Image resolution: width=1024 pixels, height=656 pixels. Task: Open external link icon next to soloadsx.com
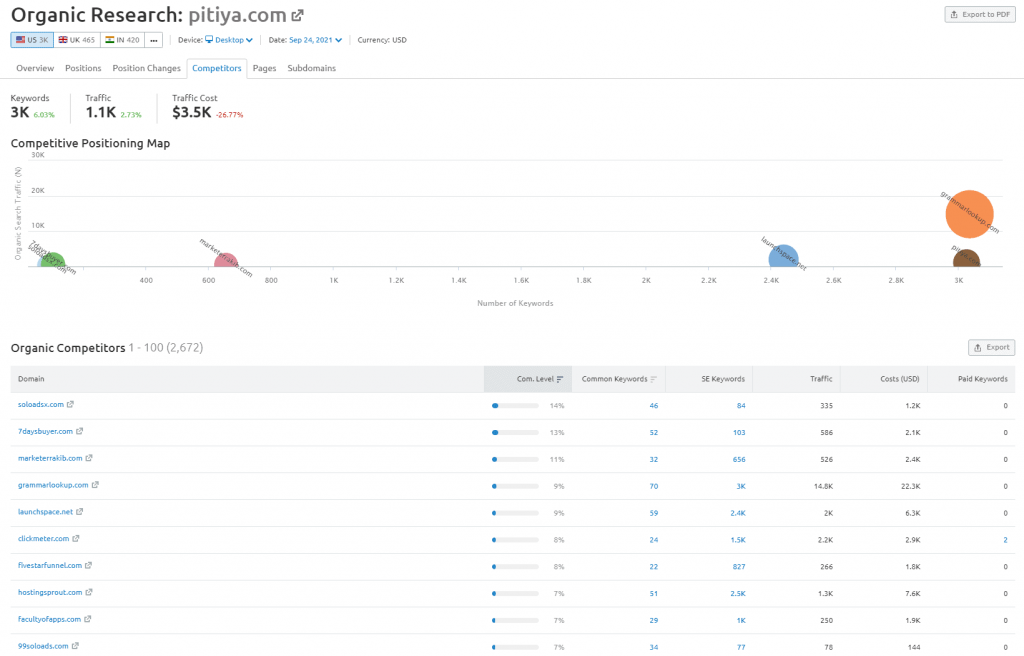(x=71, y=404)
